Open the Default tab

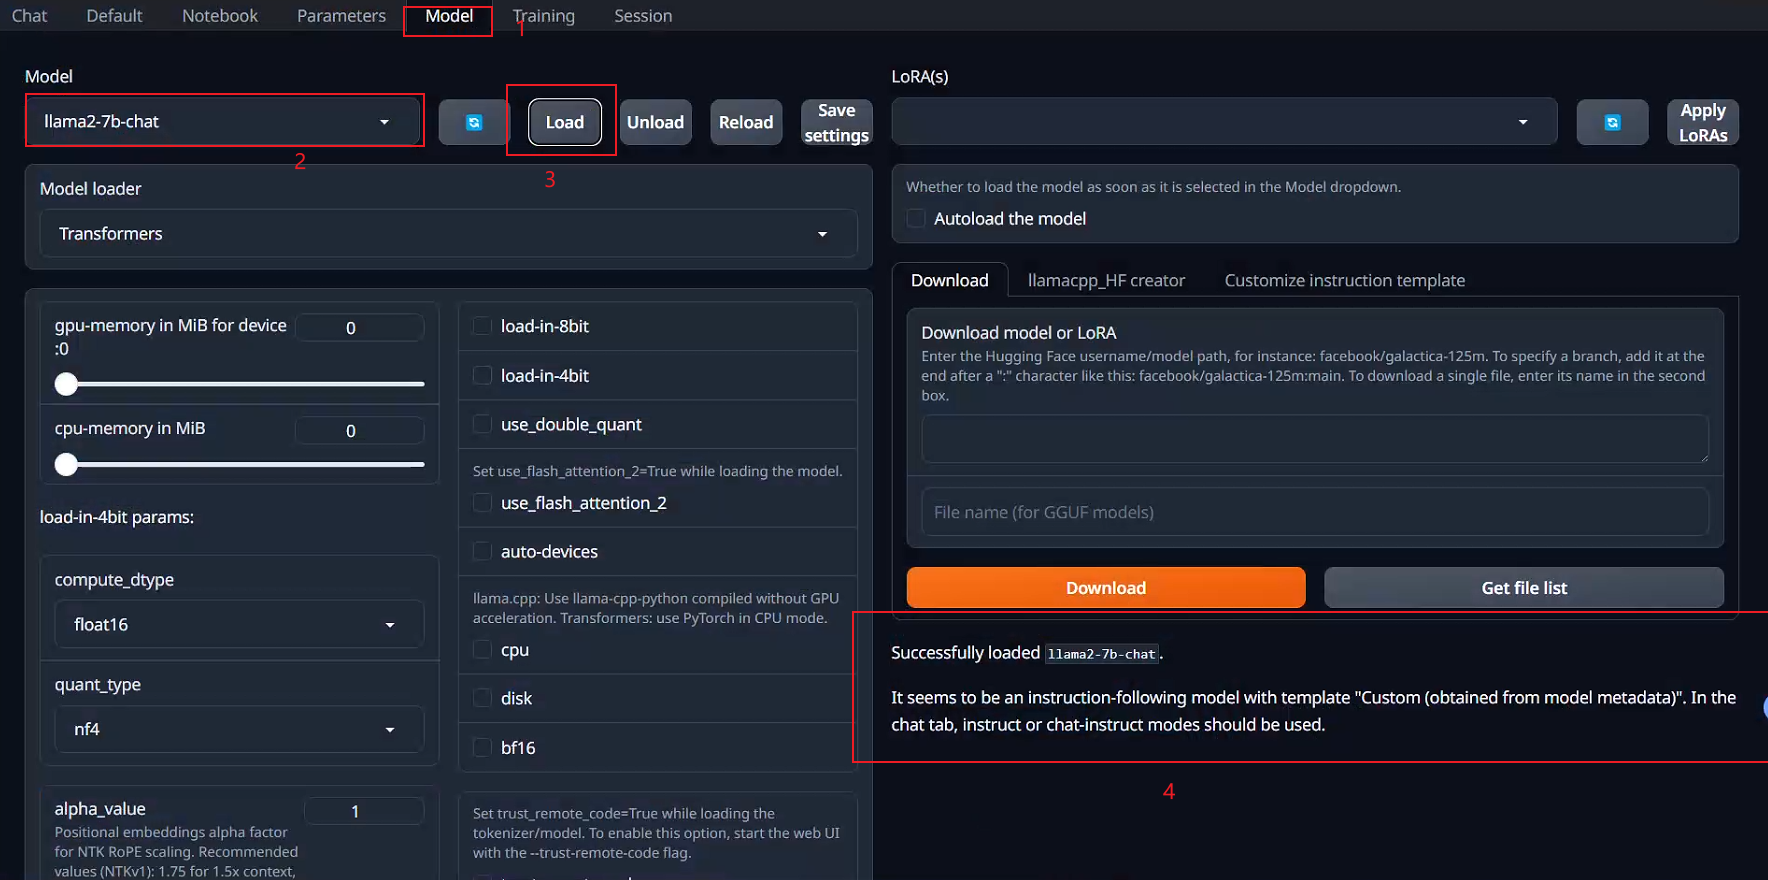(x=114, y=16)
